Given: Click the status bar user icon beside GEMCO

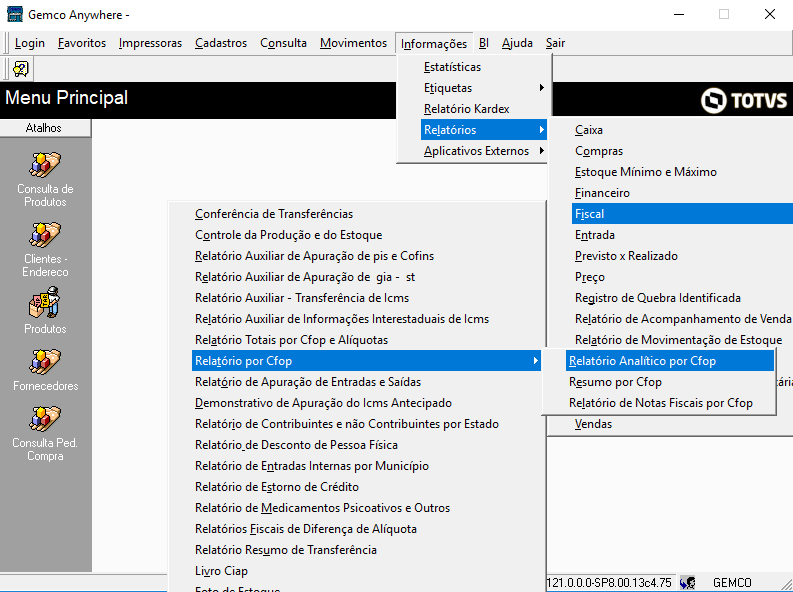Looking at the screenshot, I should [x=688, y=582].
